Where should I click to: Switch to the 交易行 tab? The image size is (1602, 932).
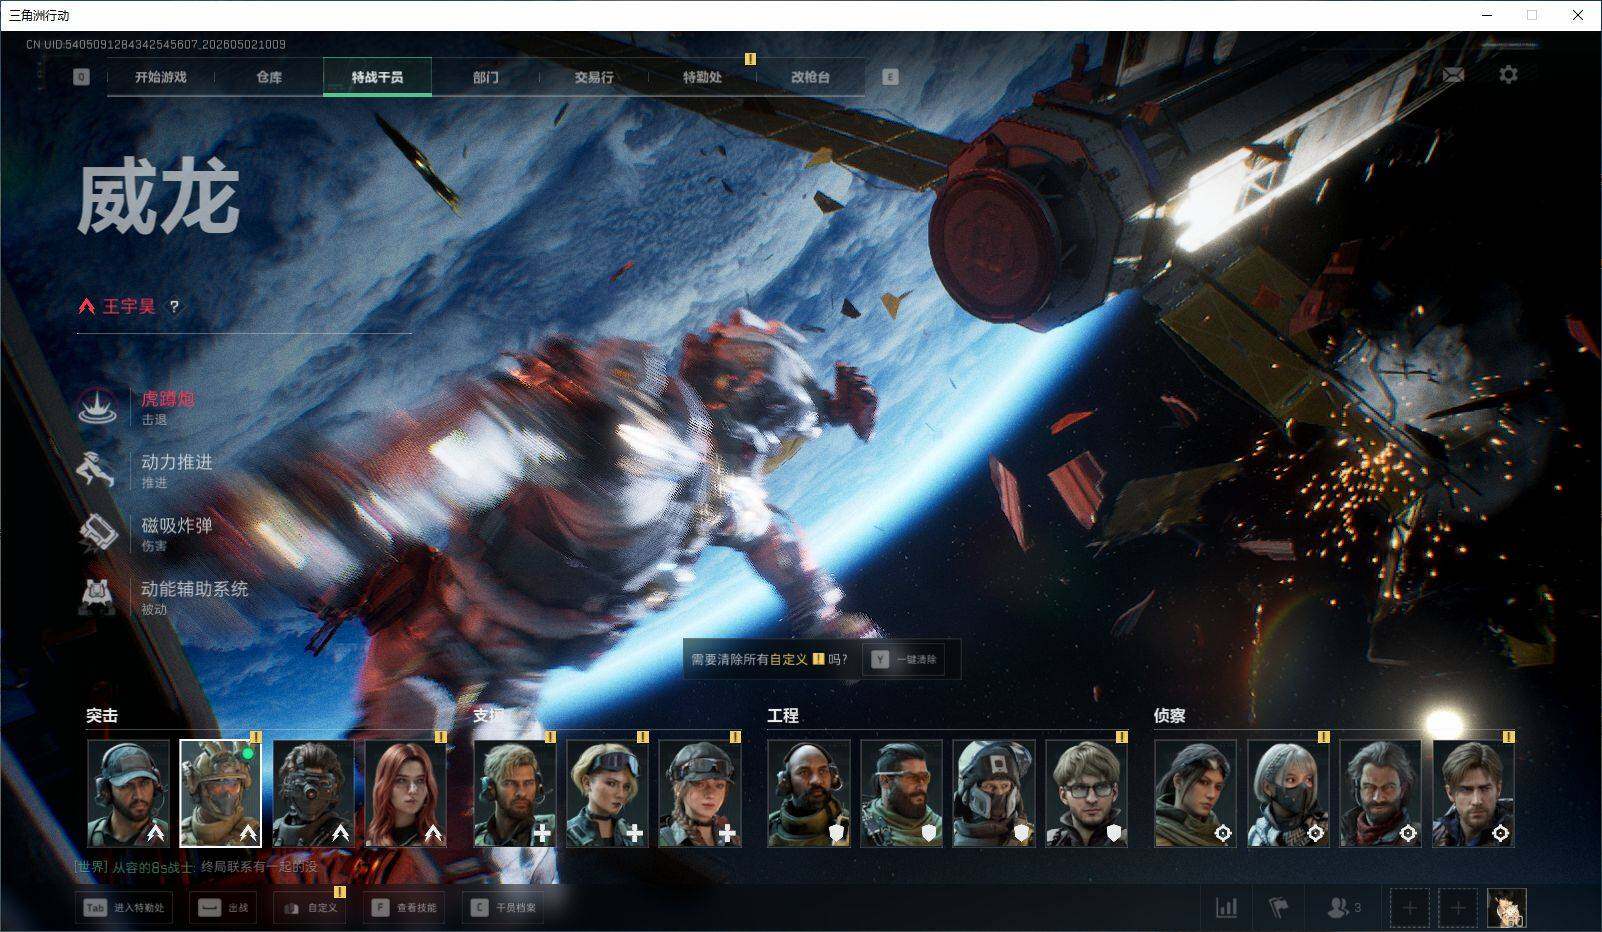pyautogui.click(x=594, y=77)
